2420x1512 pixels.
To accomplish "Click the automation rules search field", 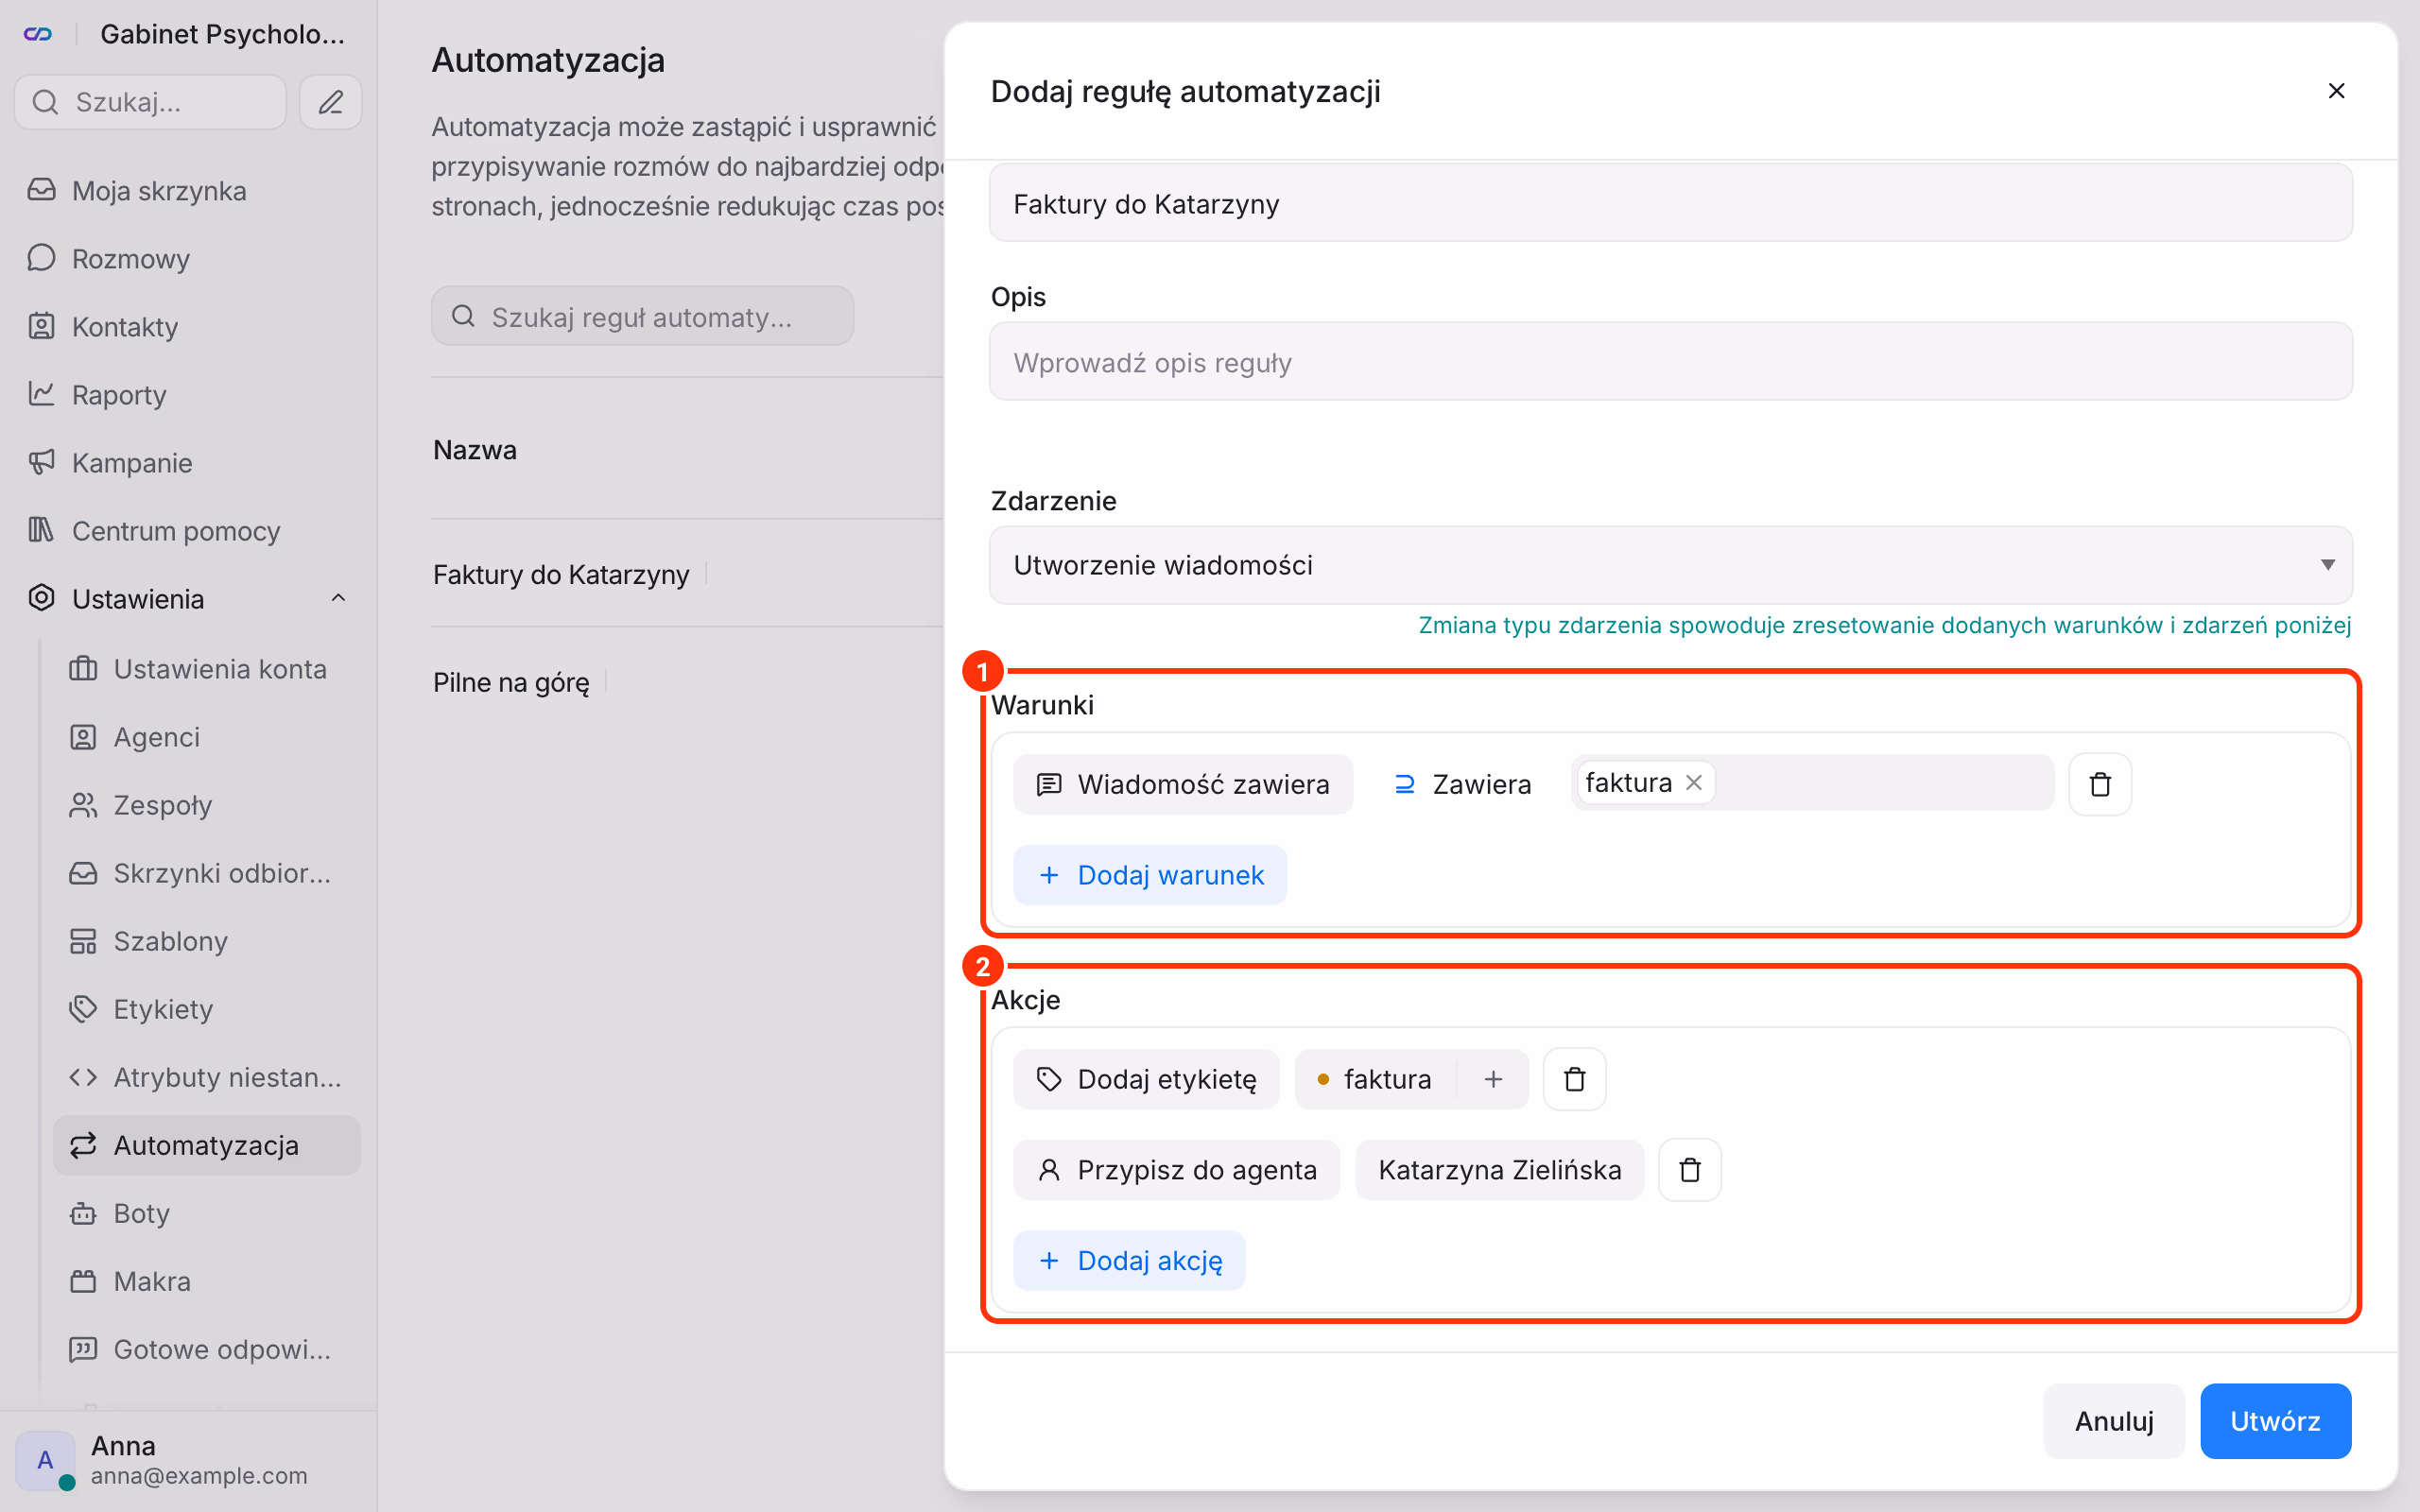I will 642,316.
